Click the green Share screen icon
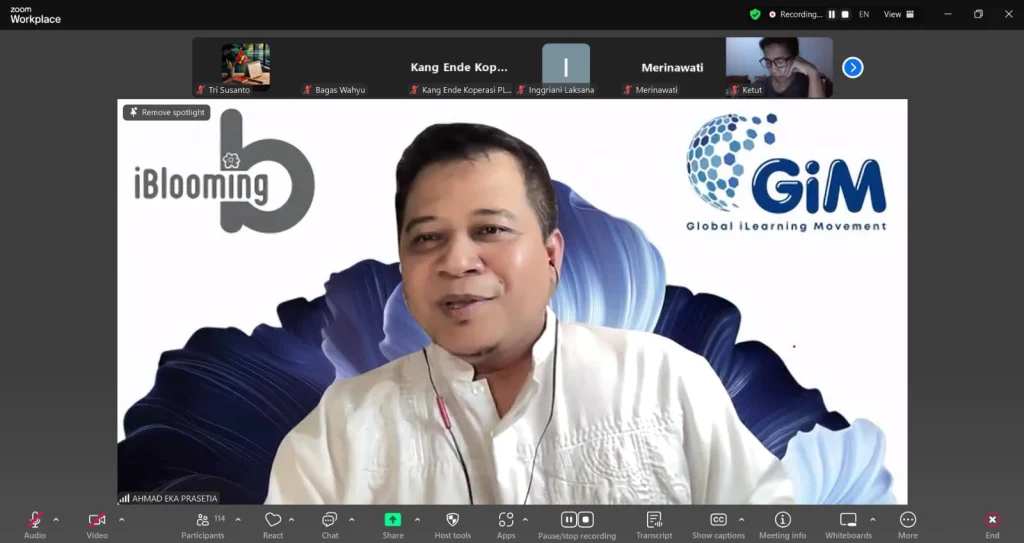This screenshot has width=1024, height=543. click(393, 521)
